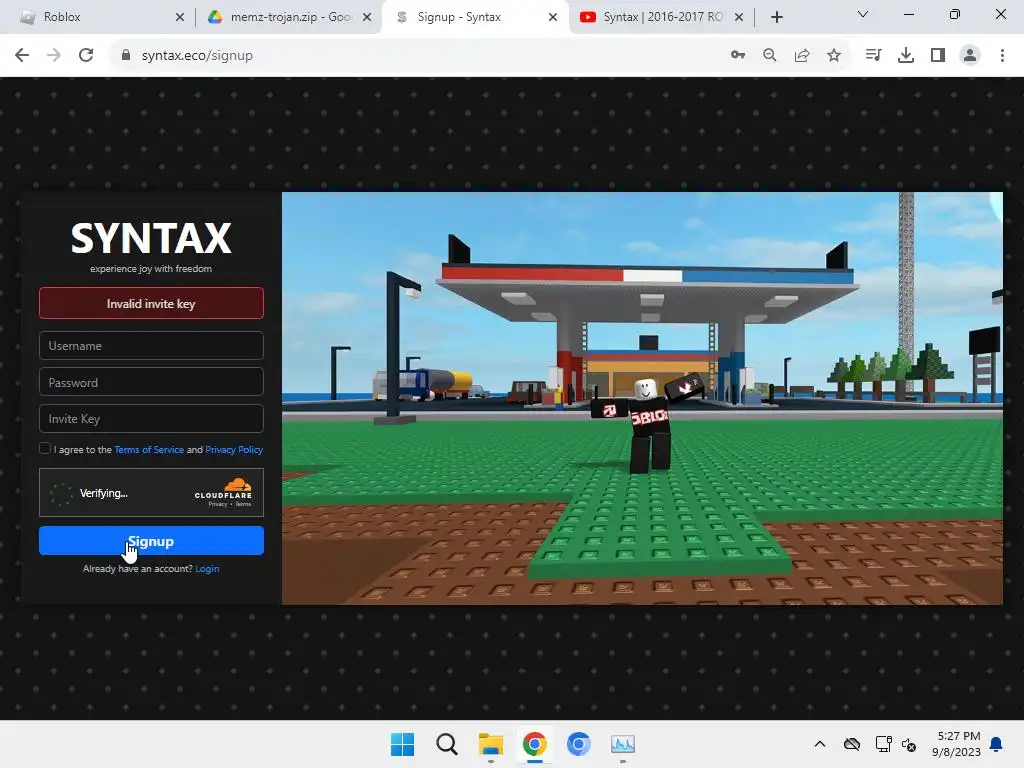Open the Chrome three-dot menu

tap(1002, 56)
